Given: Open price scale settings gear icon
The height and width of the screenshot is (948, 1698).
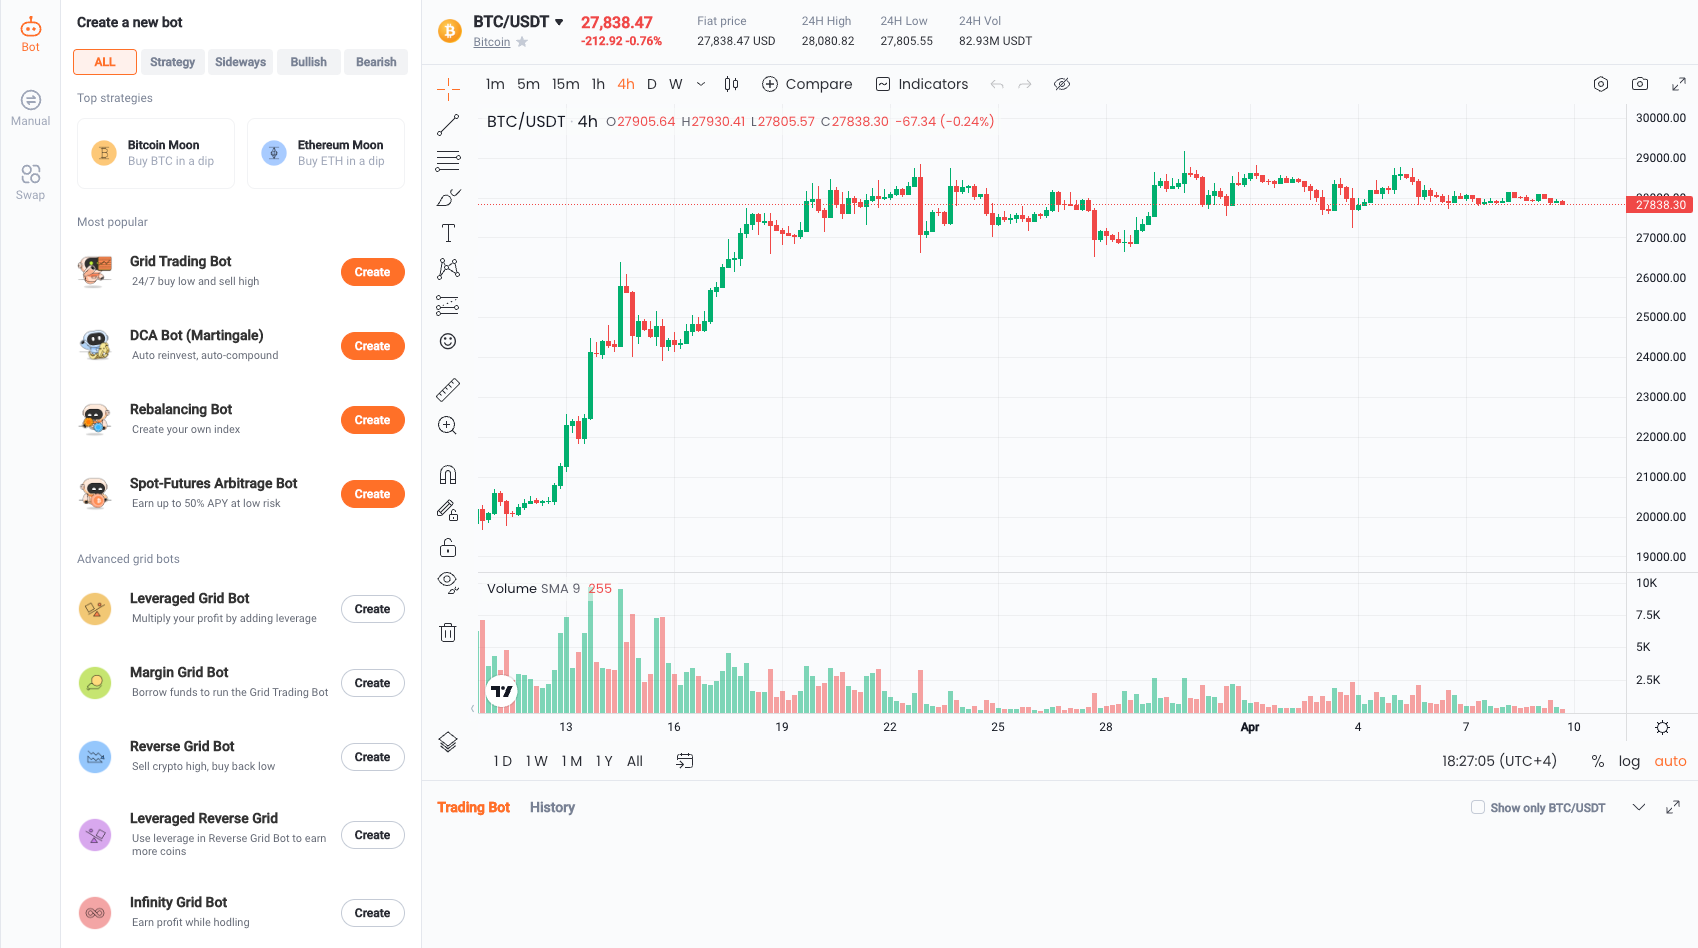Looking at the screenshot, I should [1662, 727].
